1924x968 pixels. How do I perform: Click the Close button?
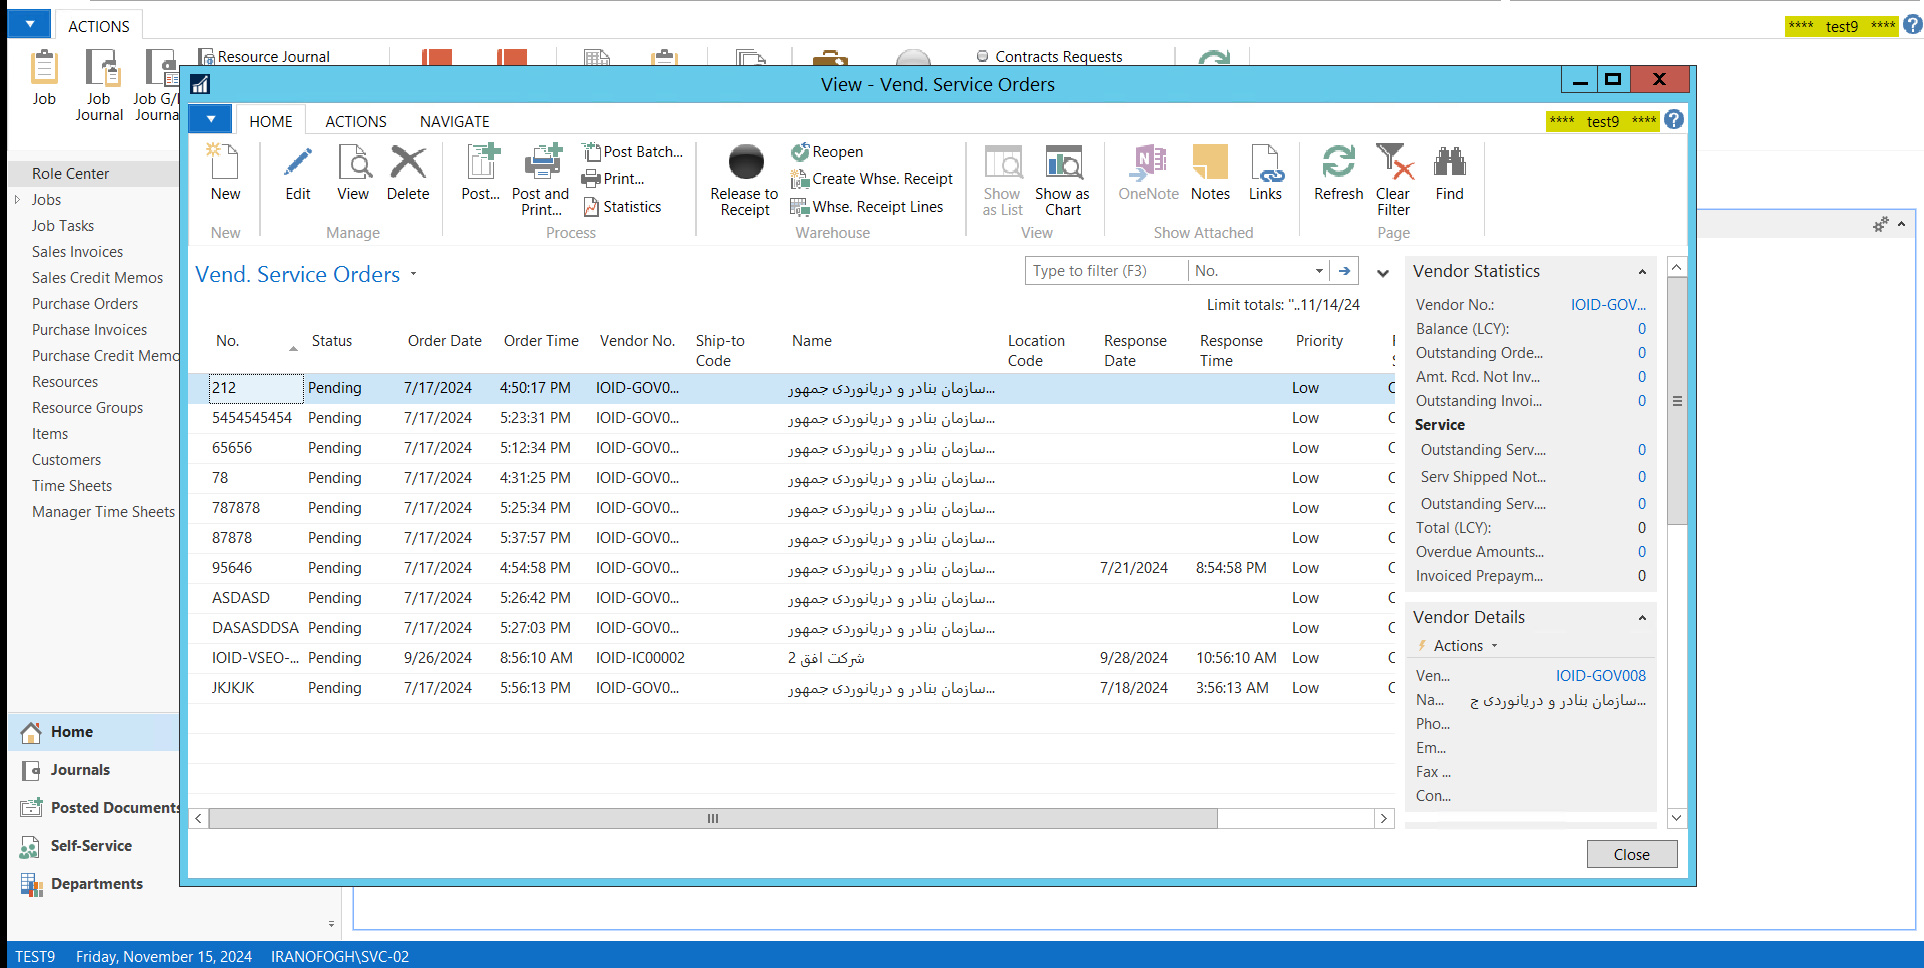(1631, 854)
